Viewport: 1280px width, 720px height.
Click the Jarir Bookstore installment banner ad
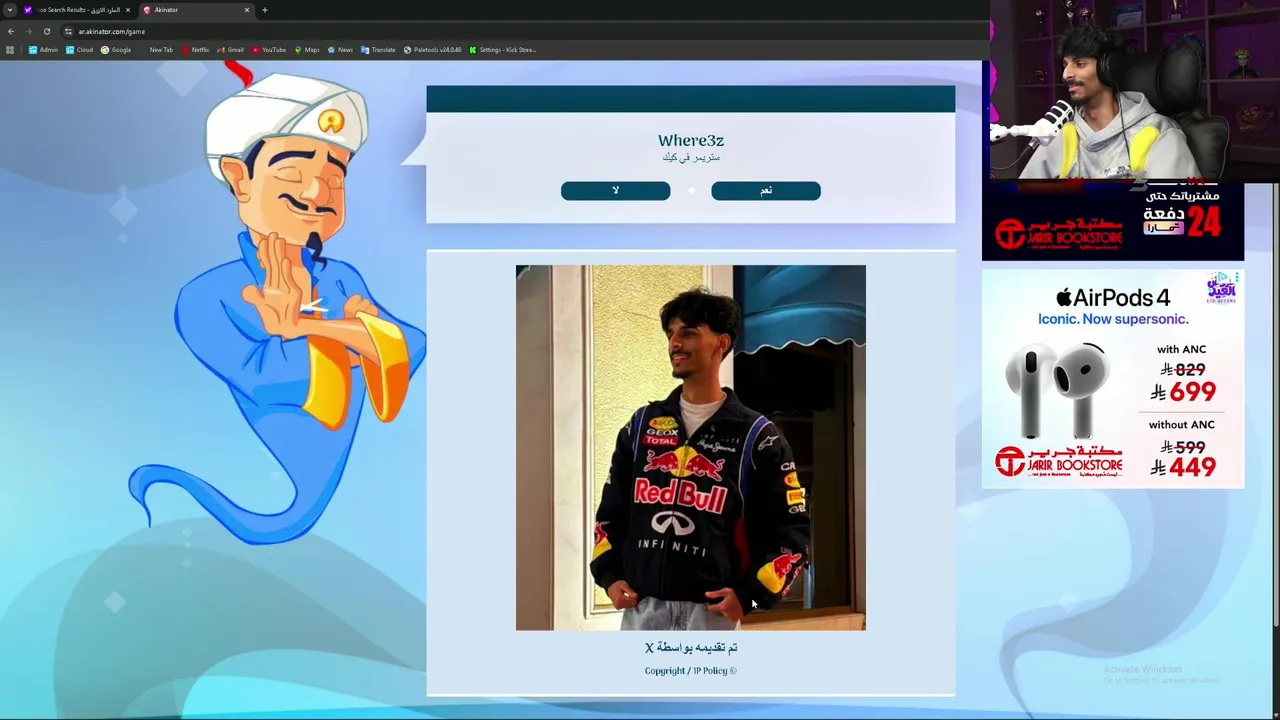click(x=1112, y=222)
